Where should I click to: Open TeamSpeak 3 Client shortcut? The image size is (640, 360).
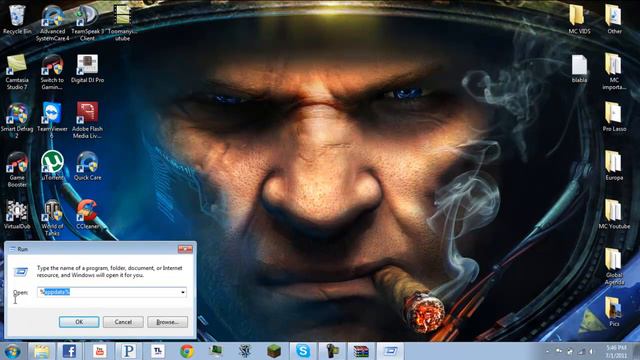point(87,23)
